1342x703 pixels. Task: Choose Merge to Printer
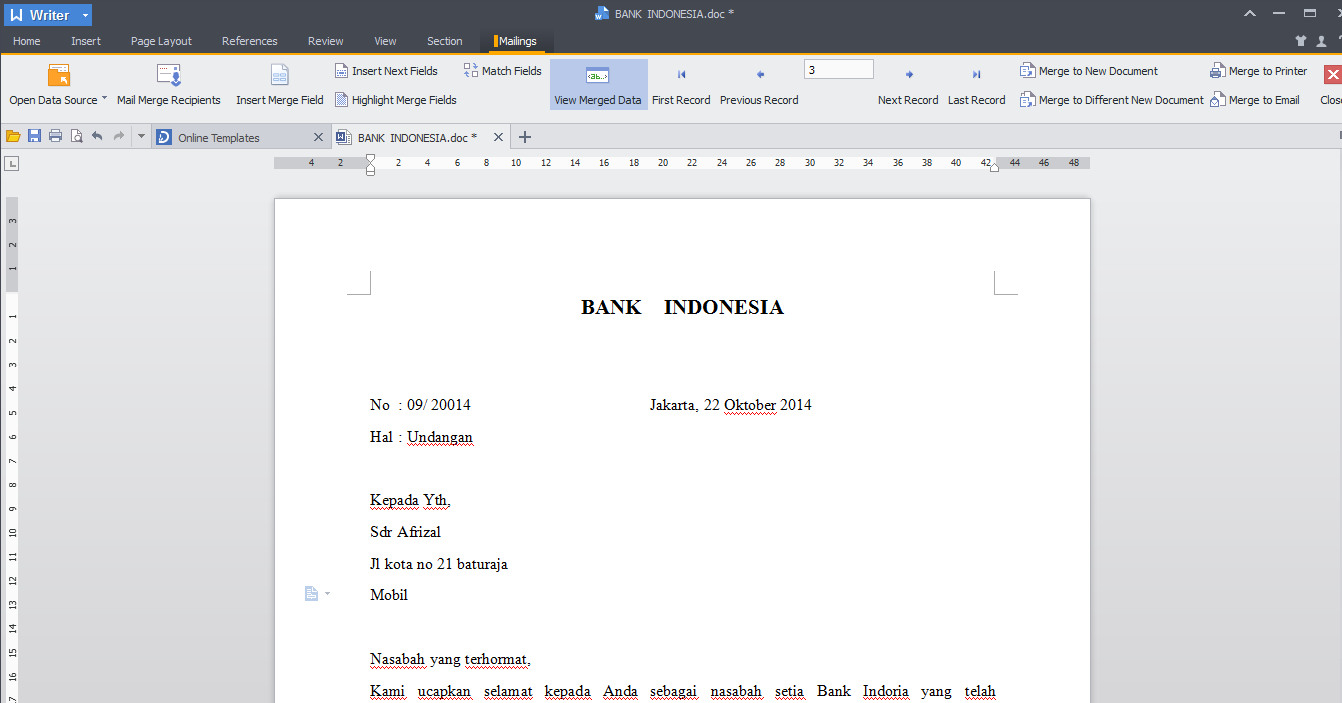[1259, 71]
